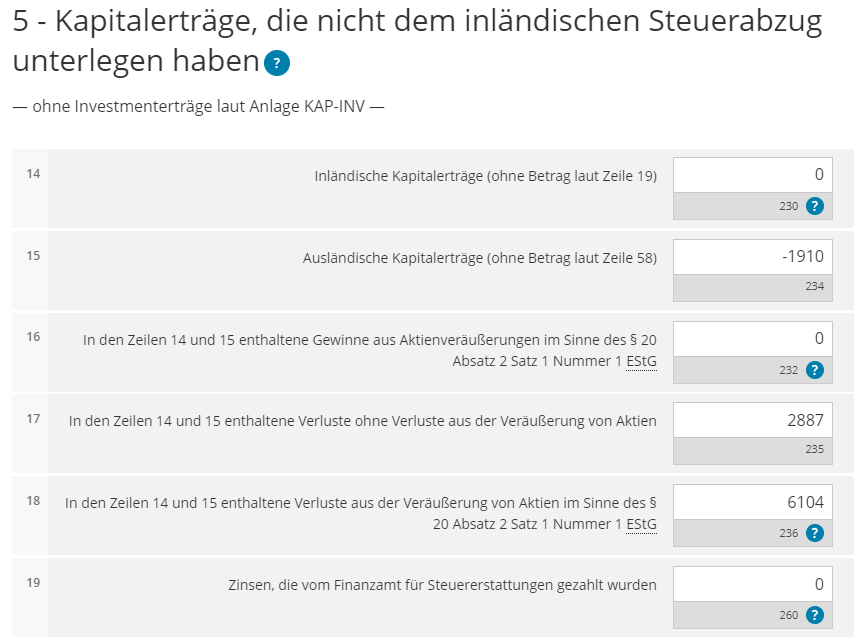Click the line 17 label about Verluste ohne Aktien

pyautogui.click(x=362, y=421)
